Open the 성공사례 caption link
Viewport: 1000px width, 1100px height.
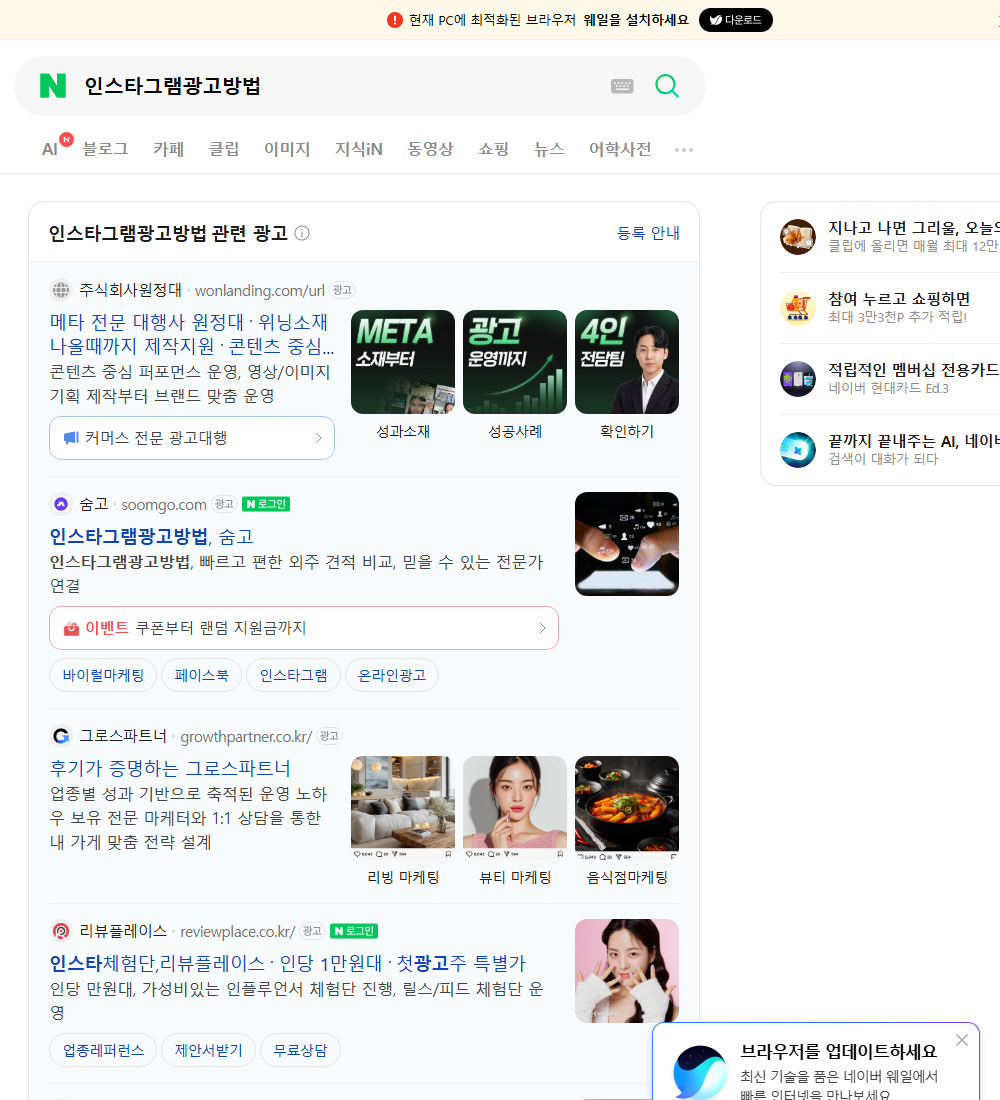(x=515, y=431)
